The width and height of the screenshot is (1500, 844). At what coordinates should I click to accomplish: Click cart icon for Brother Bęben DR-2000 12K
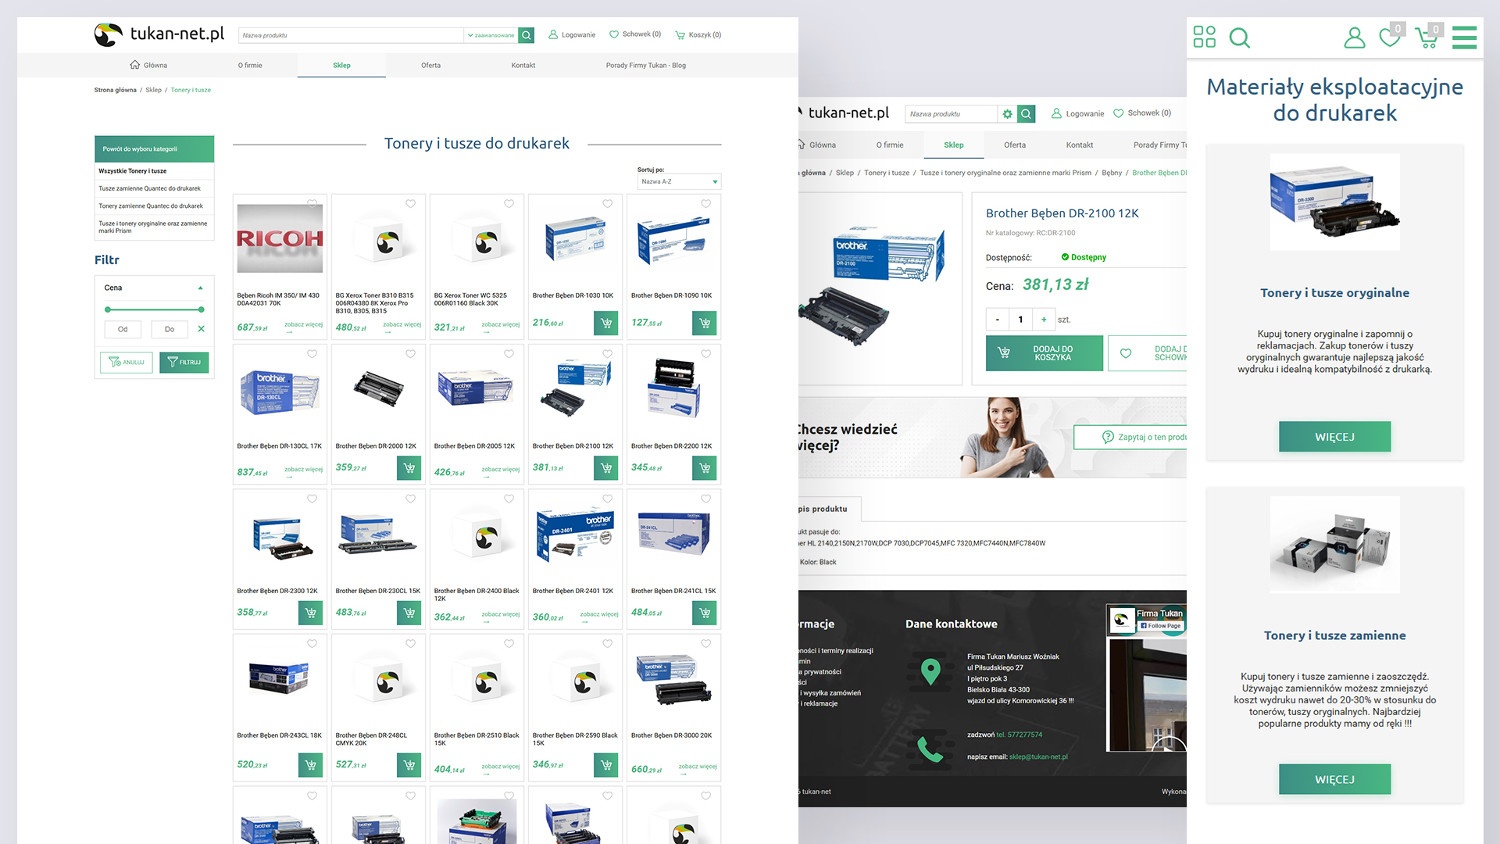(x=408, y=468)
